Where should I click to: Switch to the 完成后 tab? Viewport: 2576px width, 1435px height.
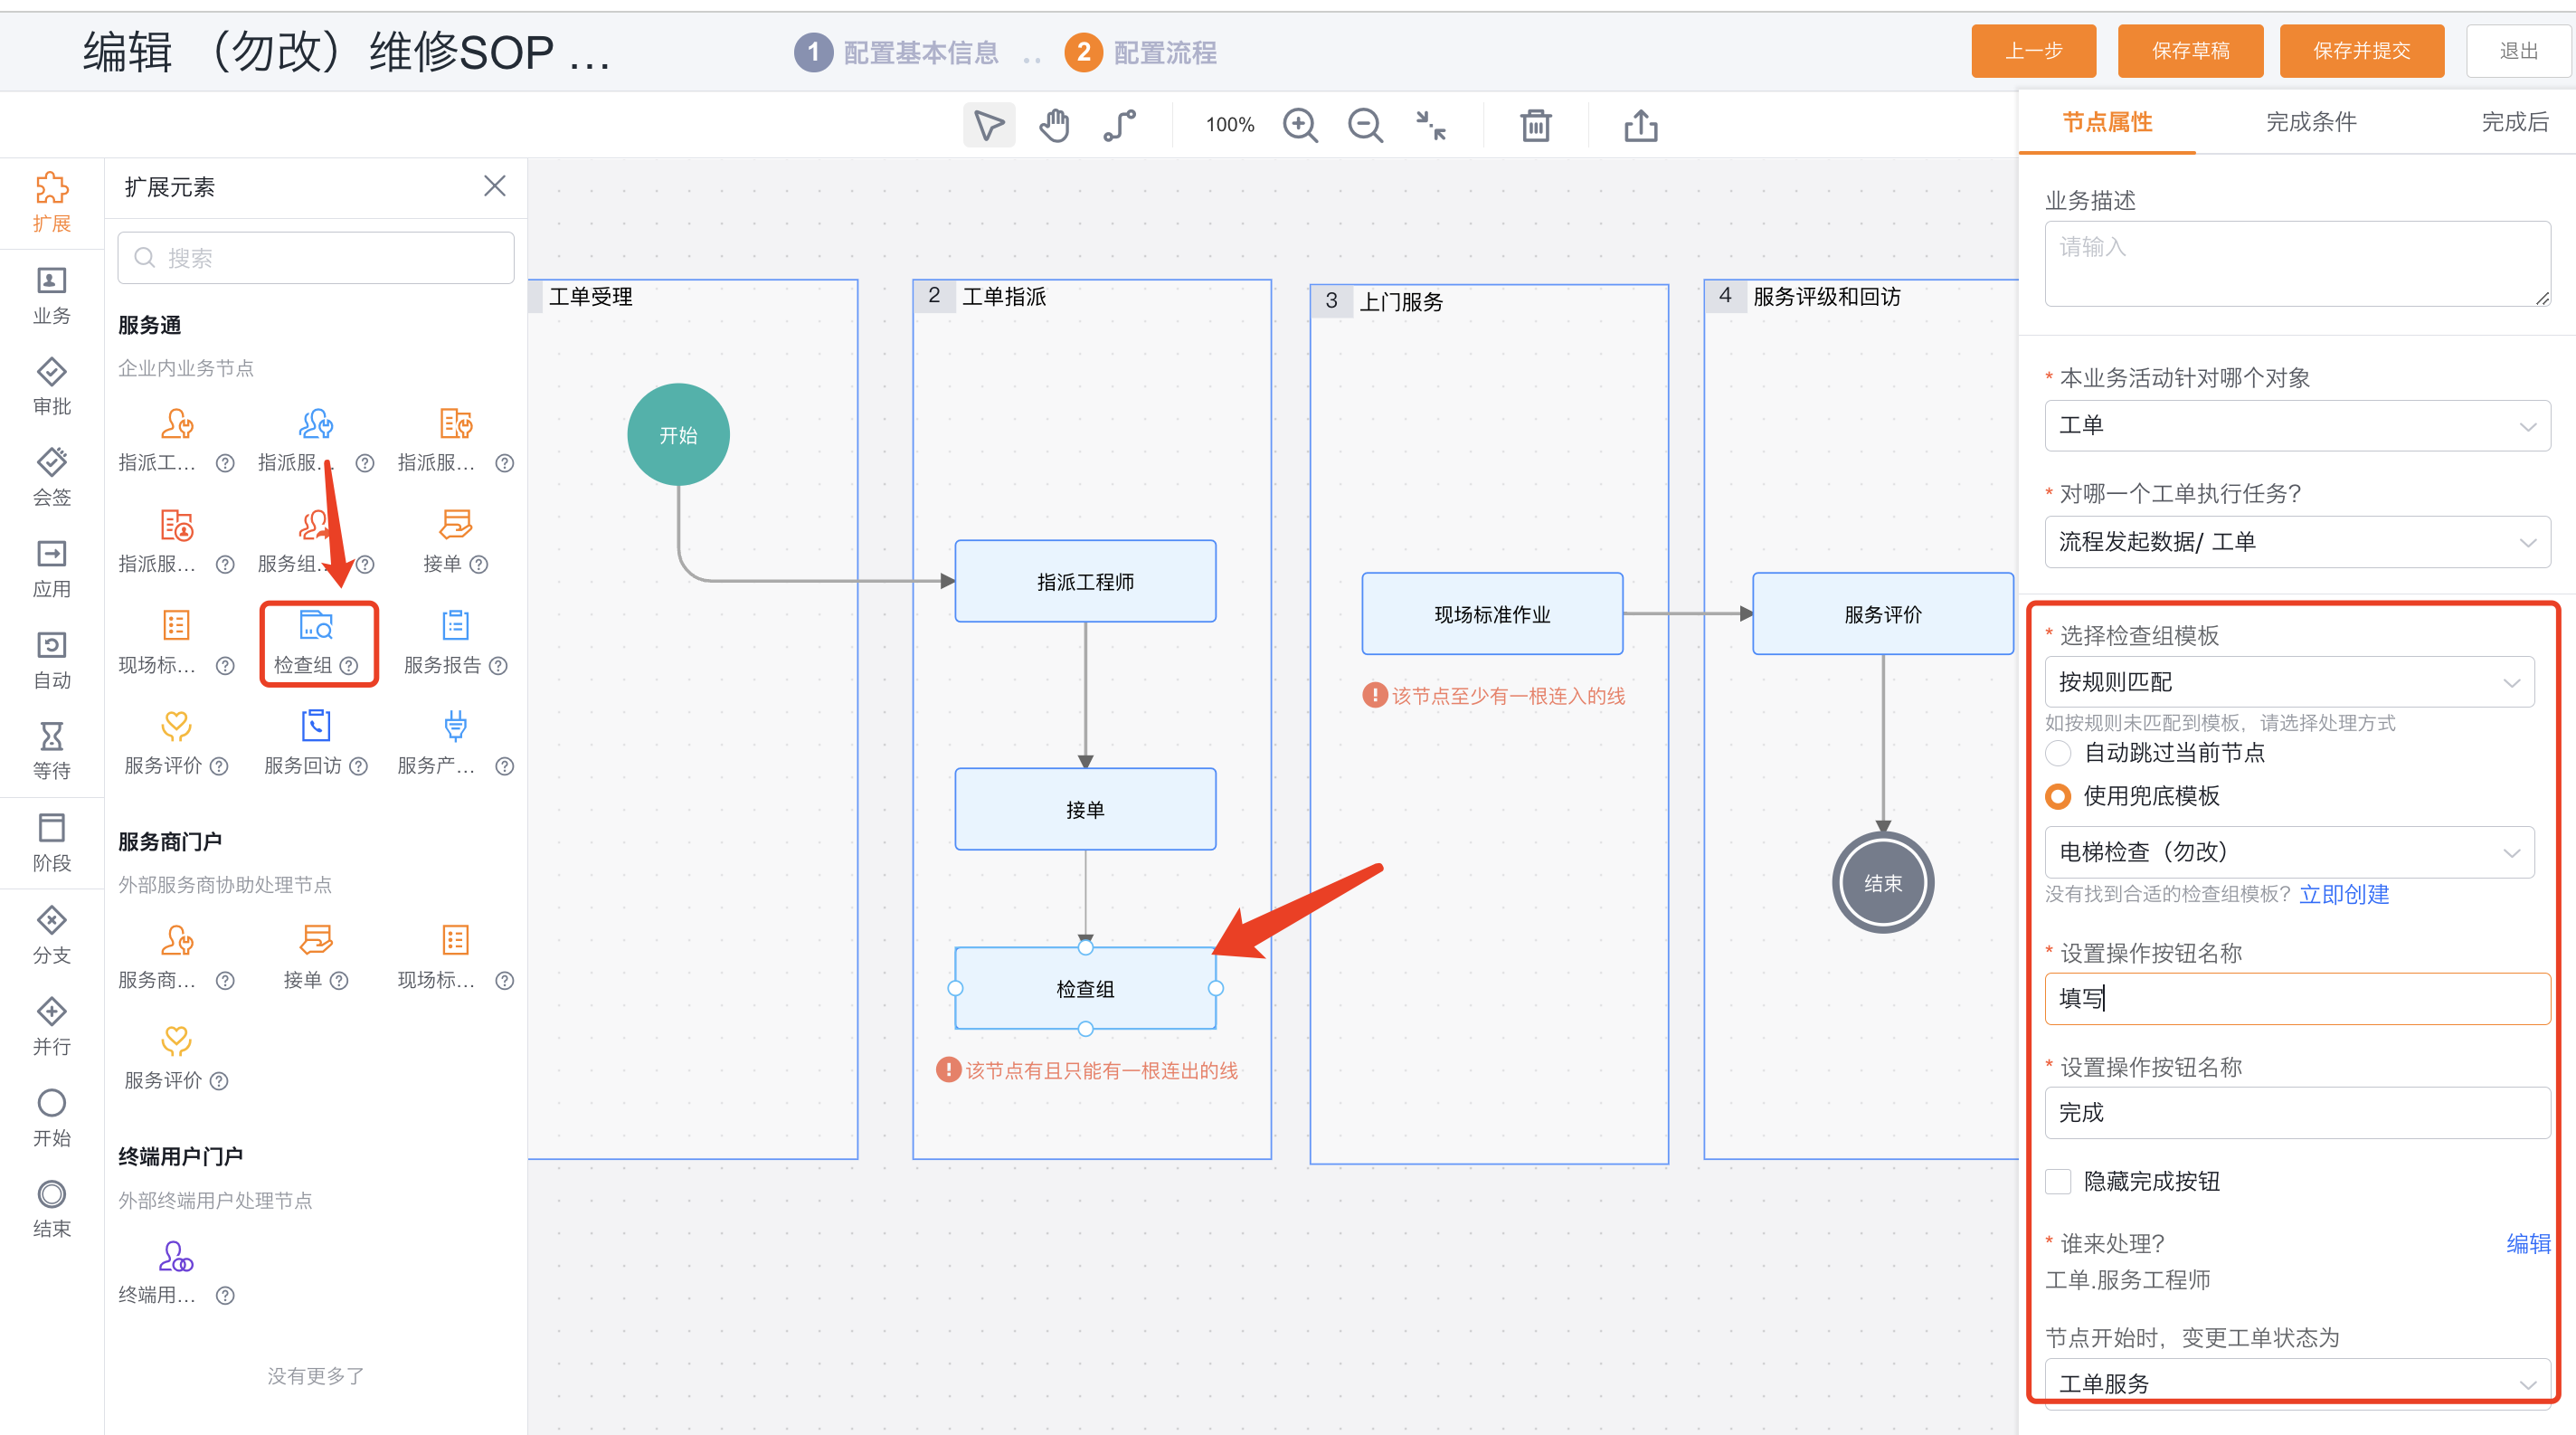click(x=2514, y=122)
